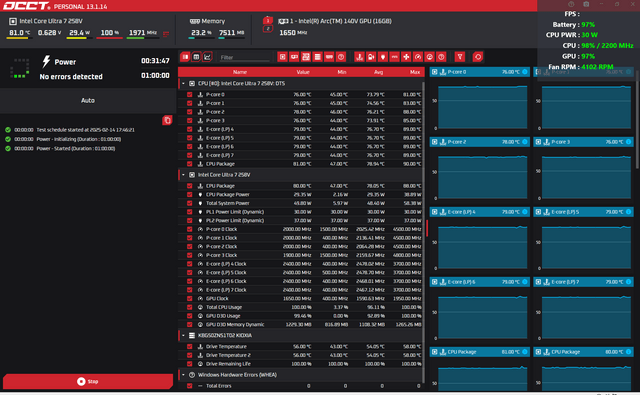640x395 pixels.
Task: Toggle the temperature readings filter icon
Action: click(359, 57)
